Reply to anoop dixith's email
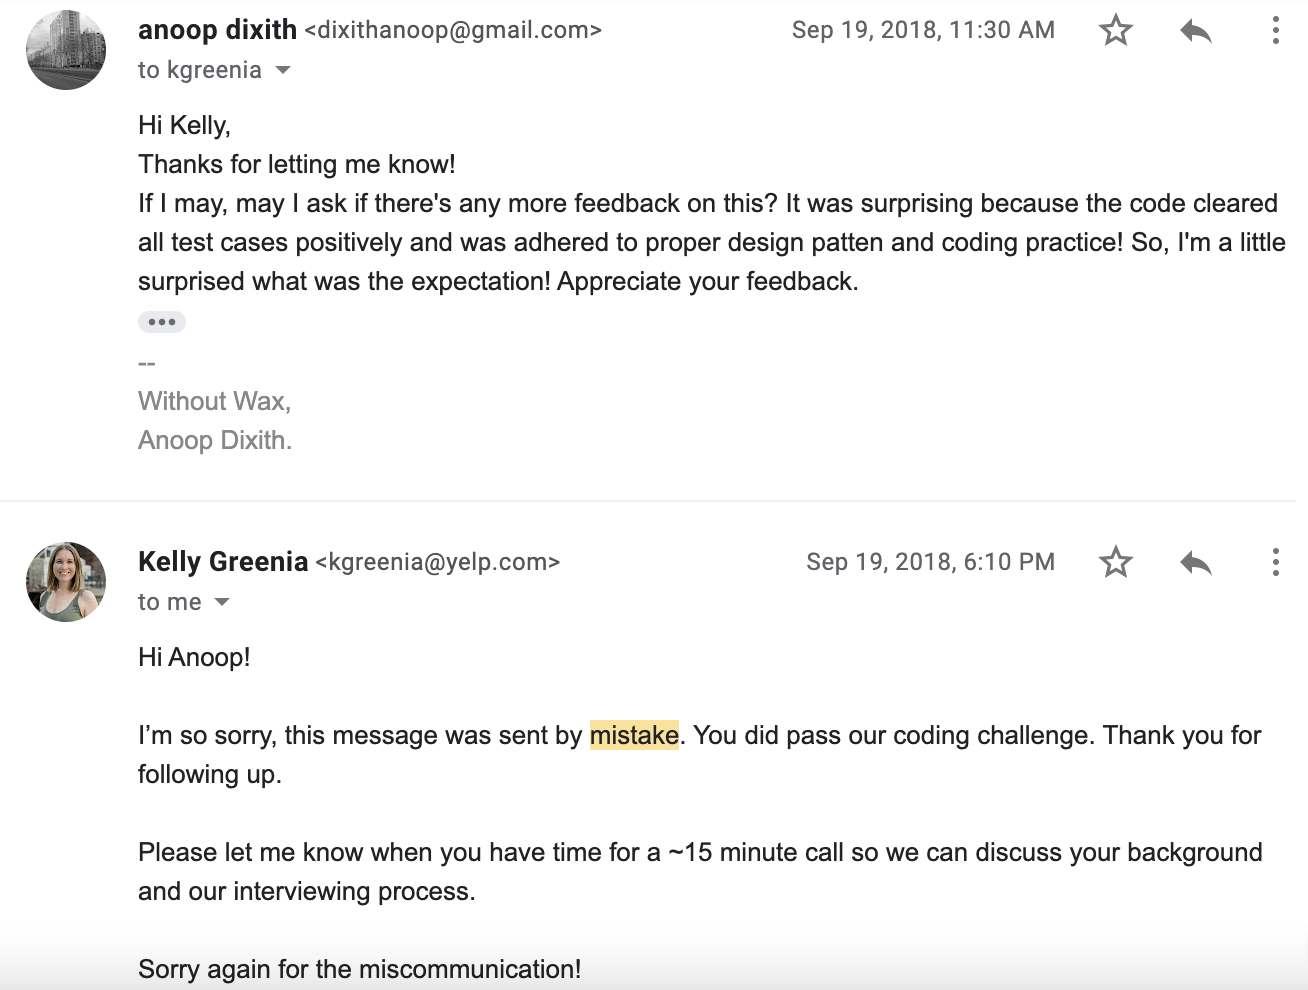Screen dimensions: 1308x990 click(1196, 31)
